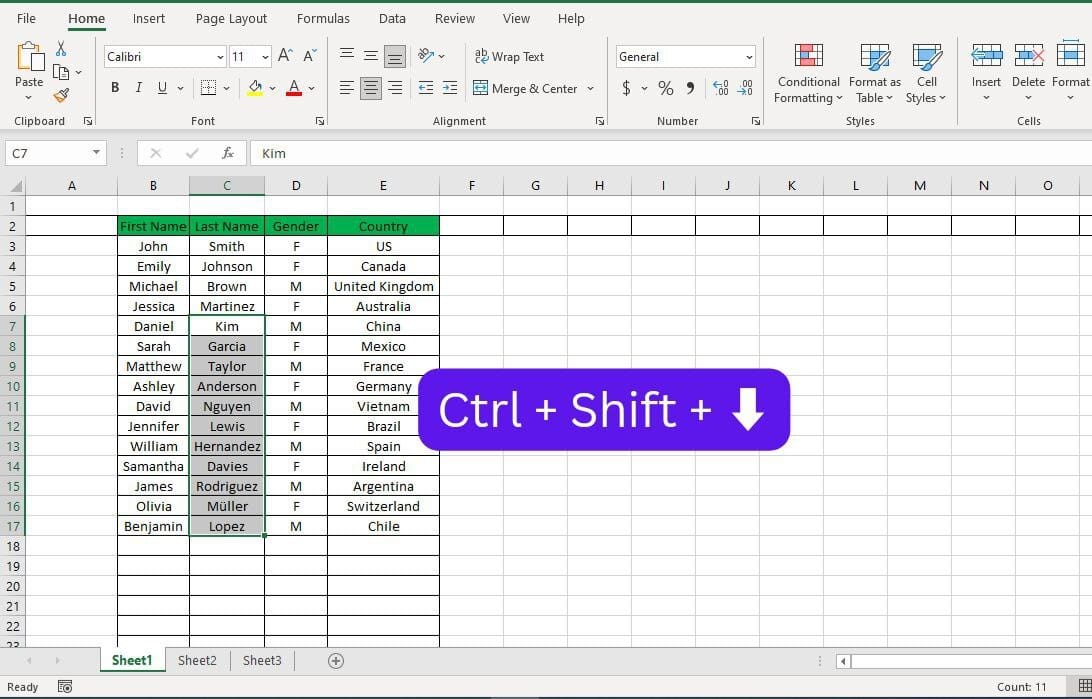Switch to the Formulas tab
The width and height of the screenshot is (1092, 699).
[323, 19]
